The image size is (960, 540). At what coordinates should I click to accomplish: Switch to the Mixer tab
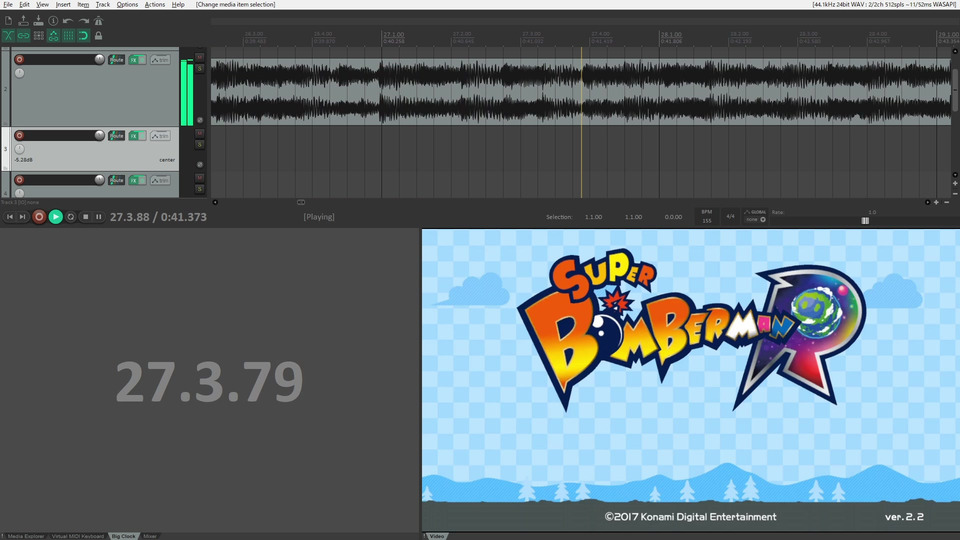tap(150, 536)
